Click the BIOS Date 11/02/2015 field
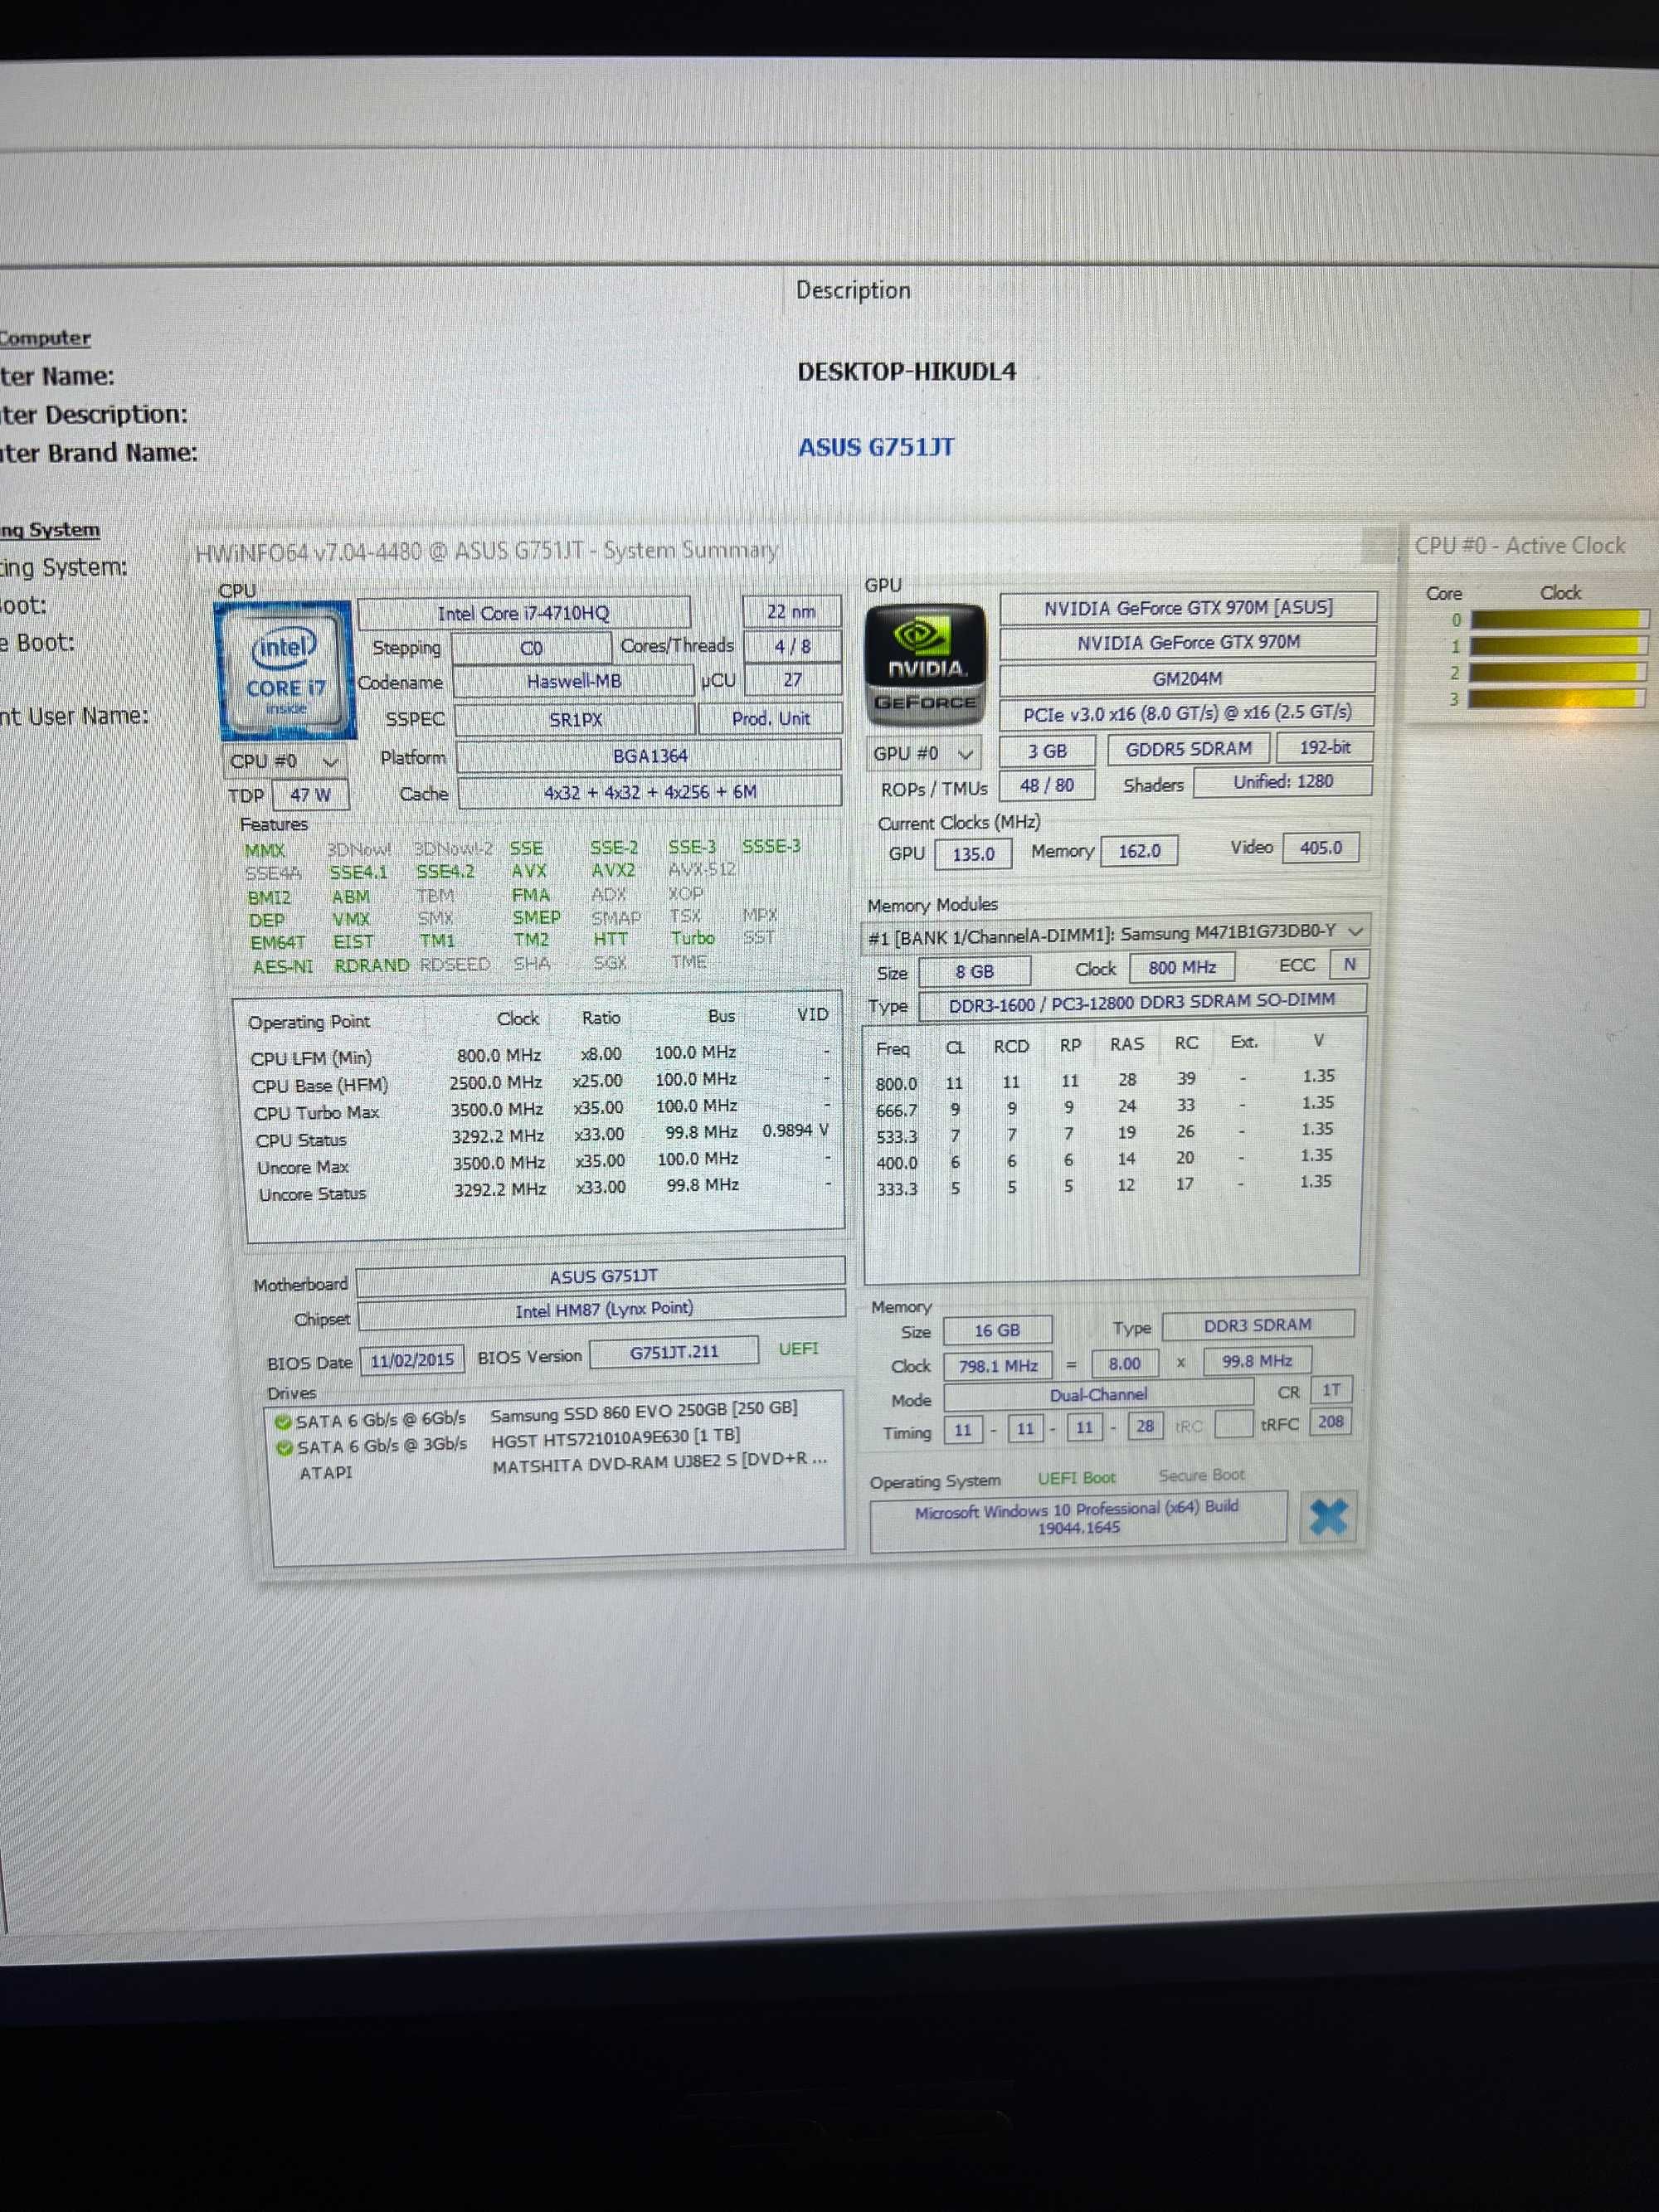The height and width of the screenshot is (2212, 1659). pyautogui.click(x=412, y=1361)
